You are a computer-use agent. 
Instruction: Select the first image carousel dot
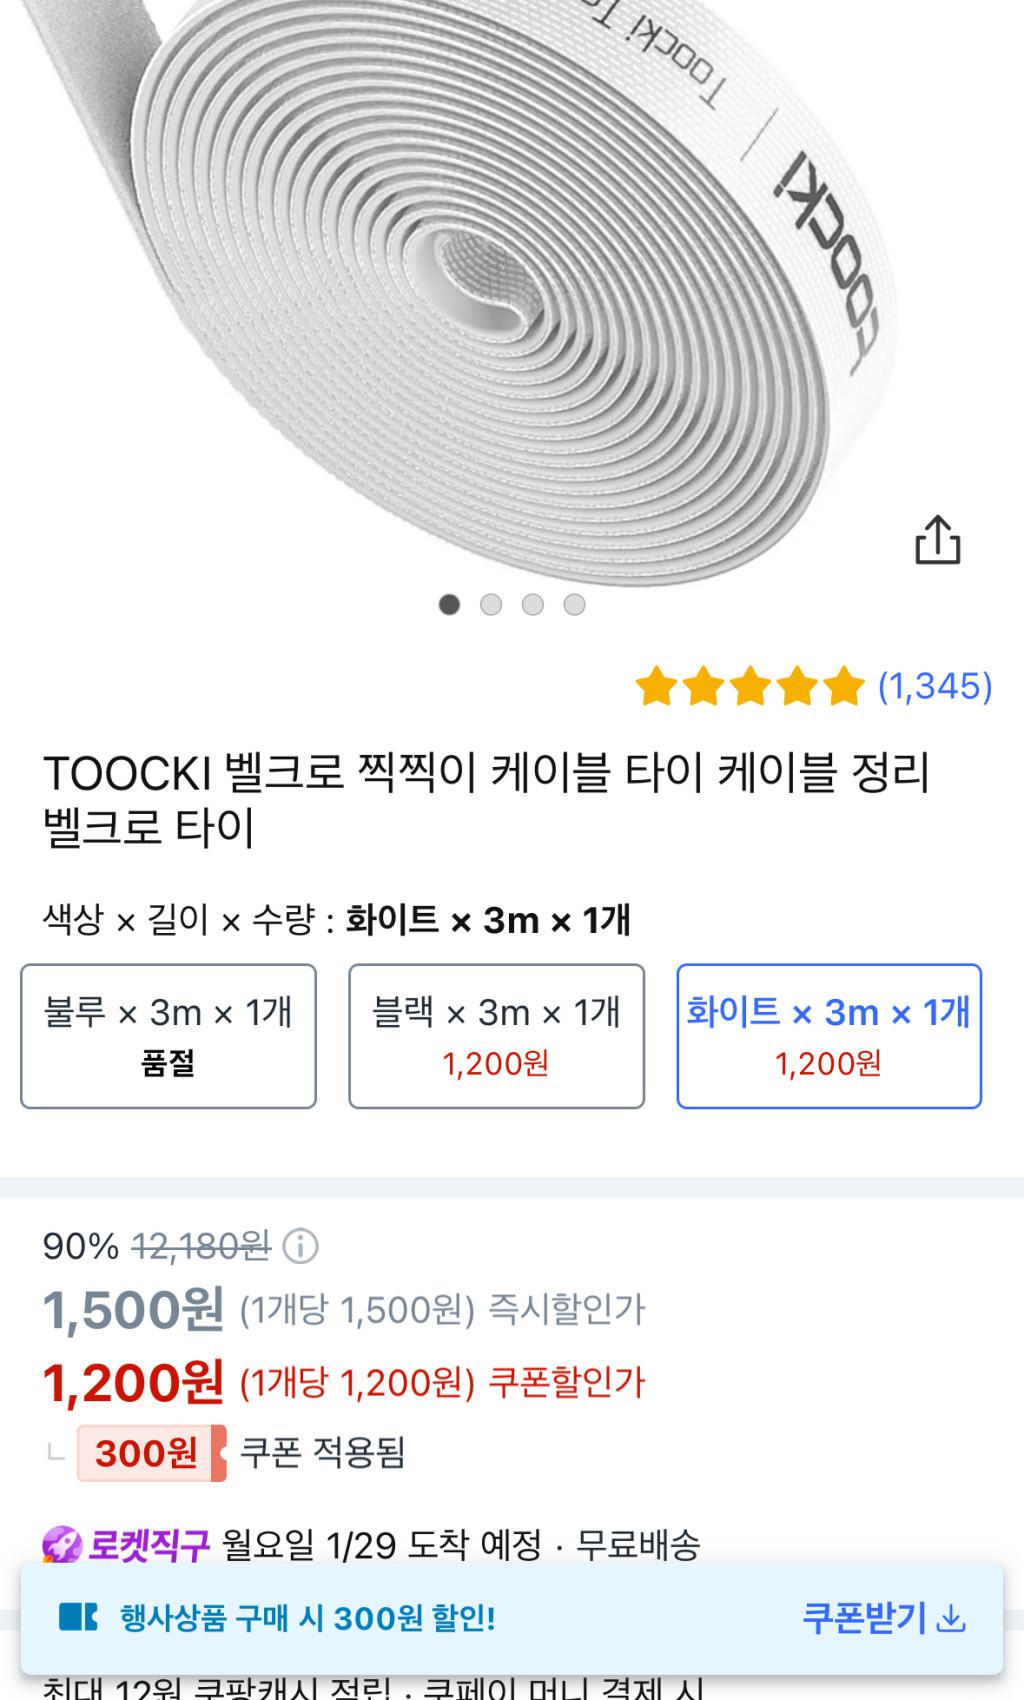click(x=449, y=604)
